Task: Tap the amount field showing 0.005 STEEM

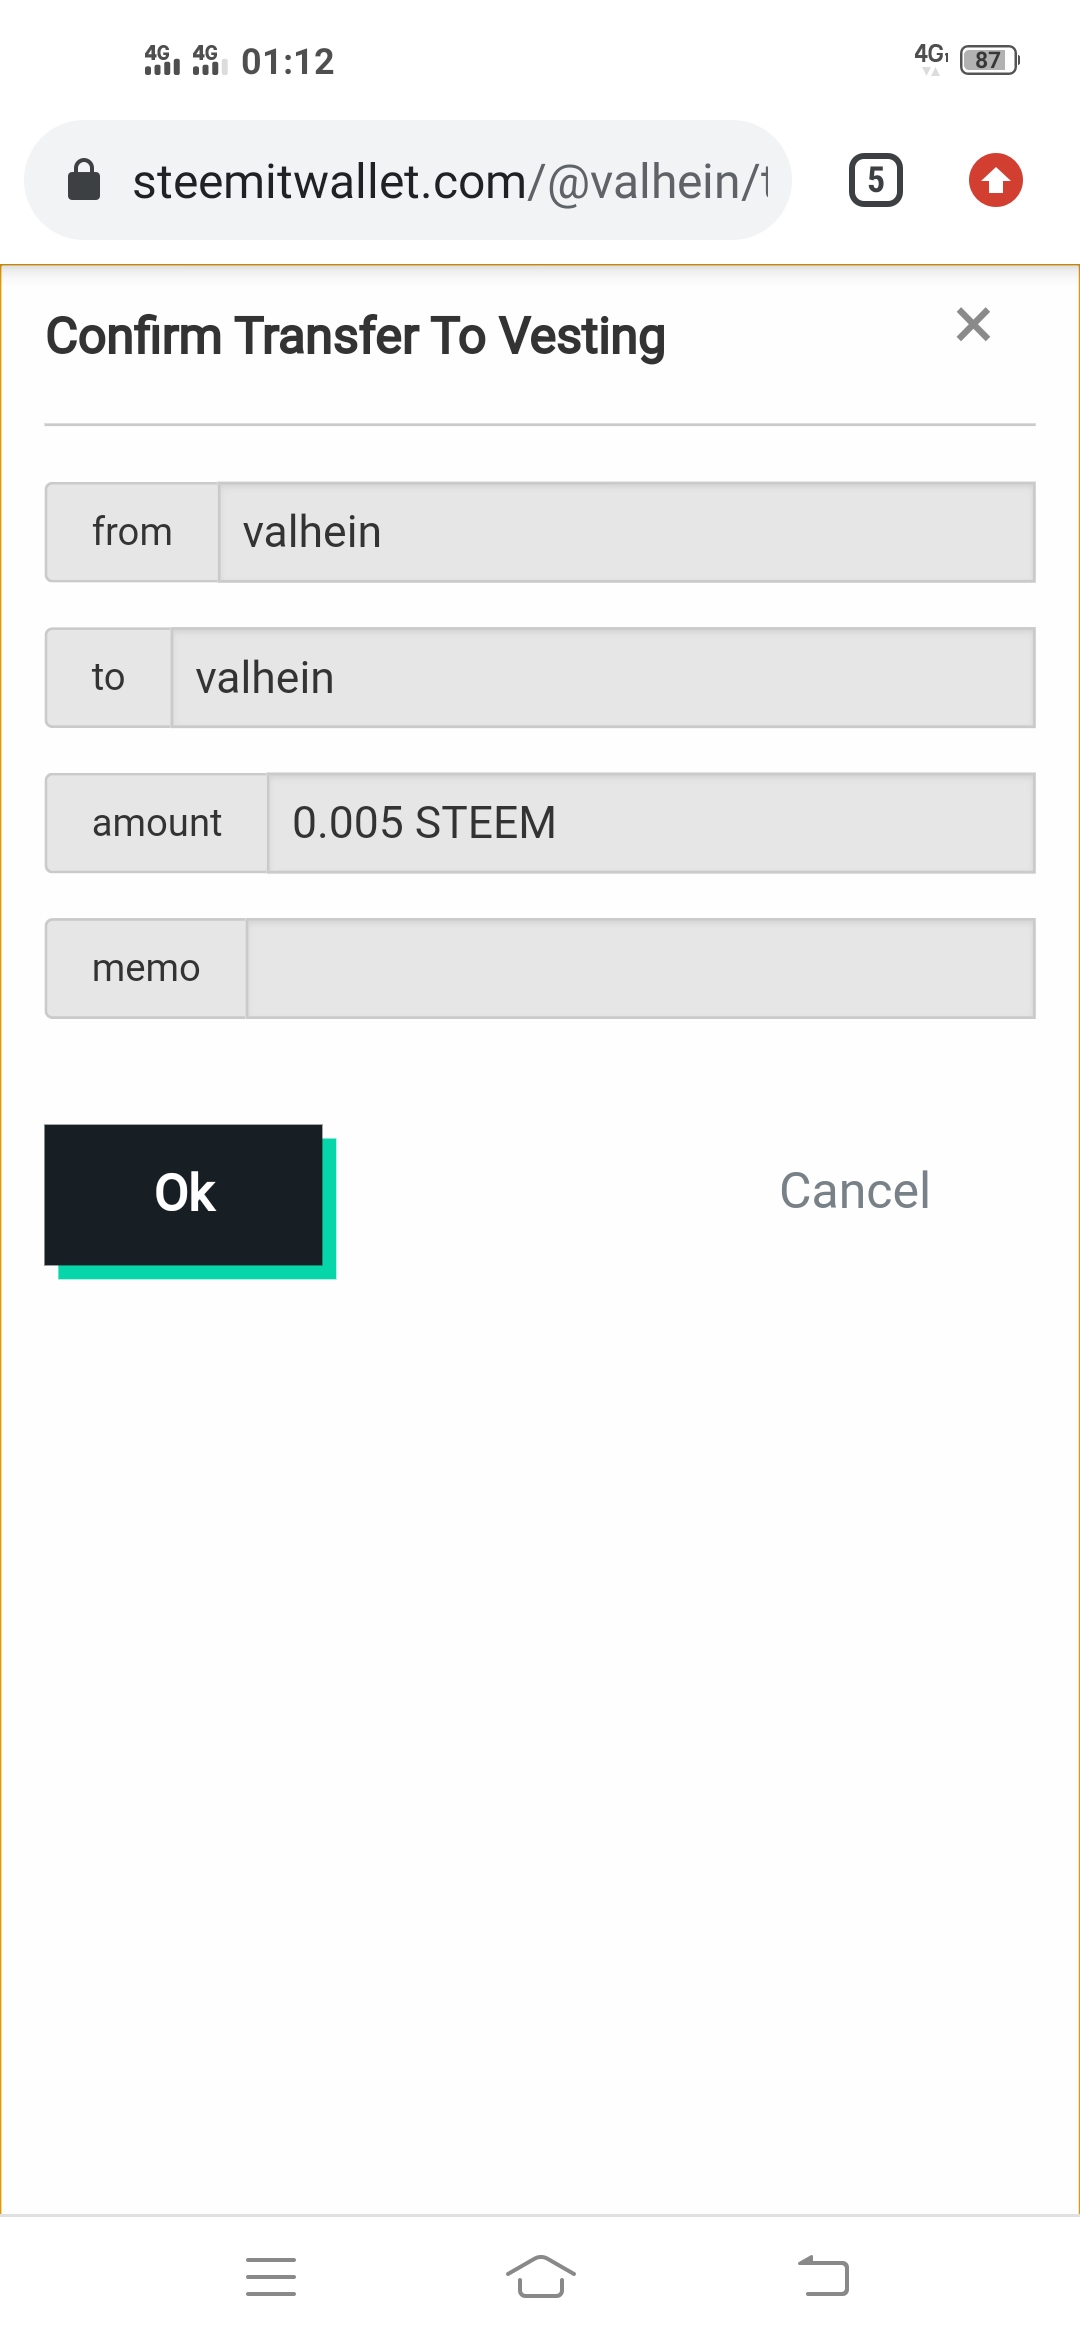Action: pos(651,823)
